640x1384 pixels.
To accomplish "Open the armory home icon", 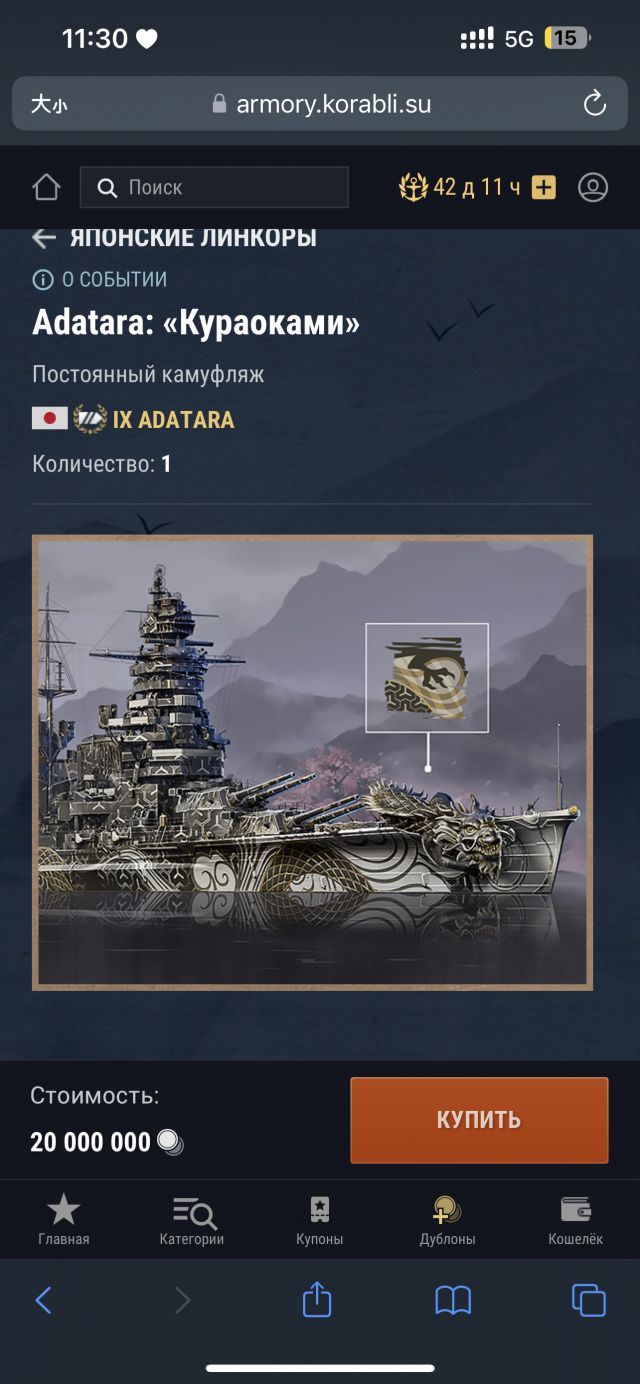I will [46, 187].
